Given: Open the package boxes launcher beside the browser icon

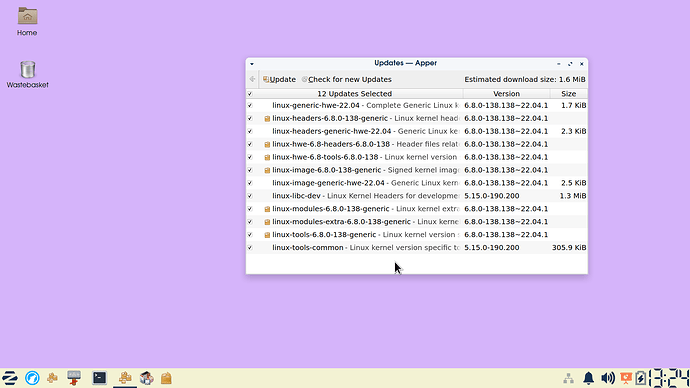Looking at the screenshot, I should (52, 378).
